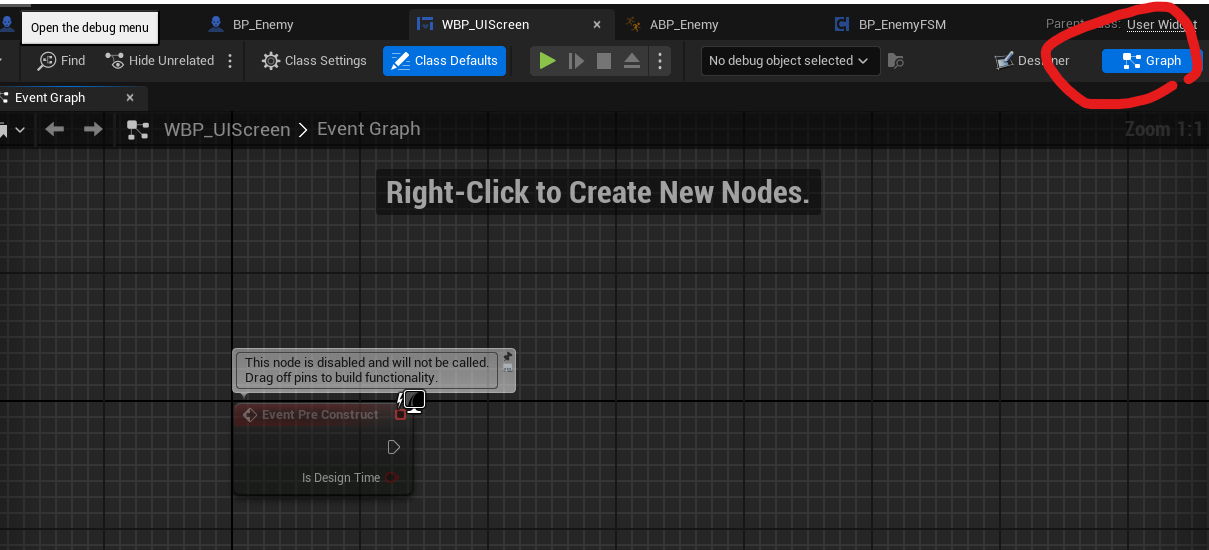Go back in graph history
Viewport: 1209px width, 550px height.
point(55,129)
